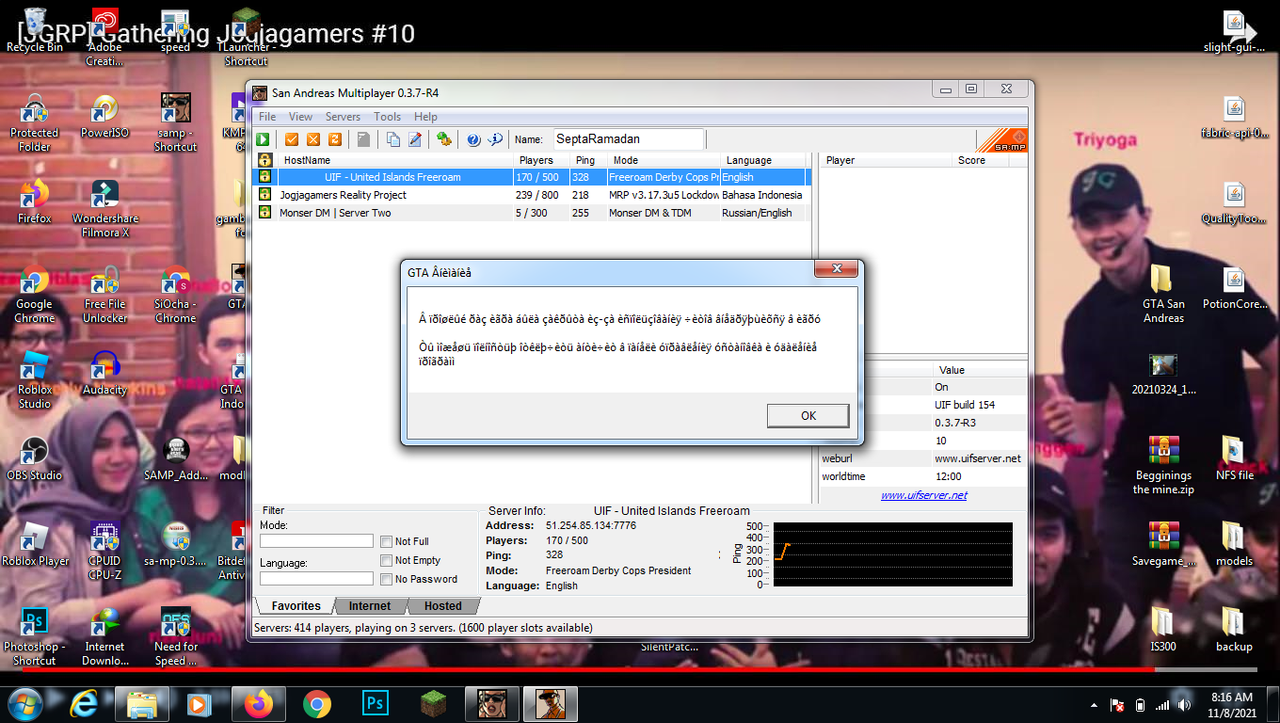Sort server list by the Mode column header

(664, 160)
